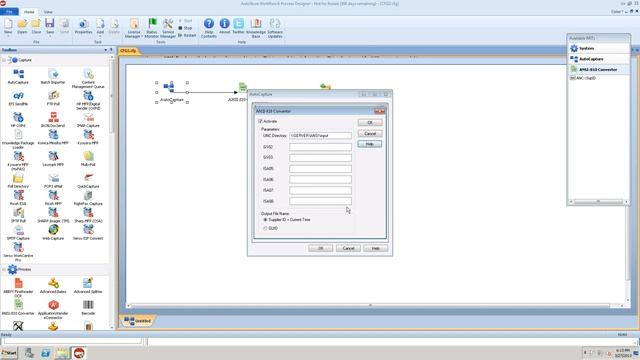Select the Untitled workflow tab at bottom
The height and width of the screenshot is (360, 640).
(138, 321)
